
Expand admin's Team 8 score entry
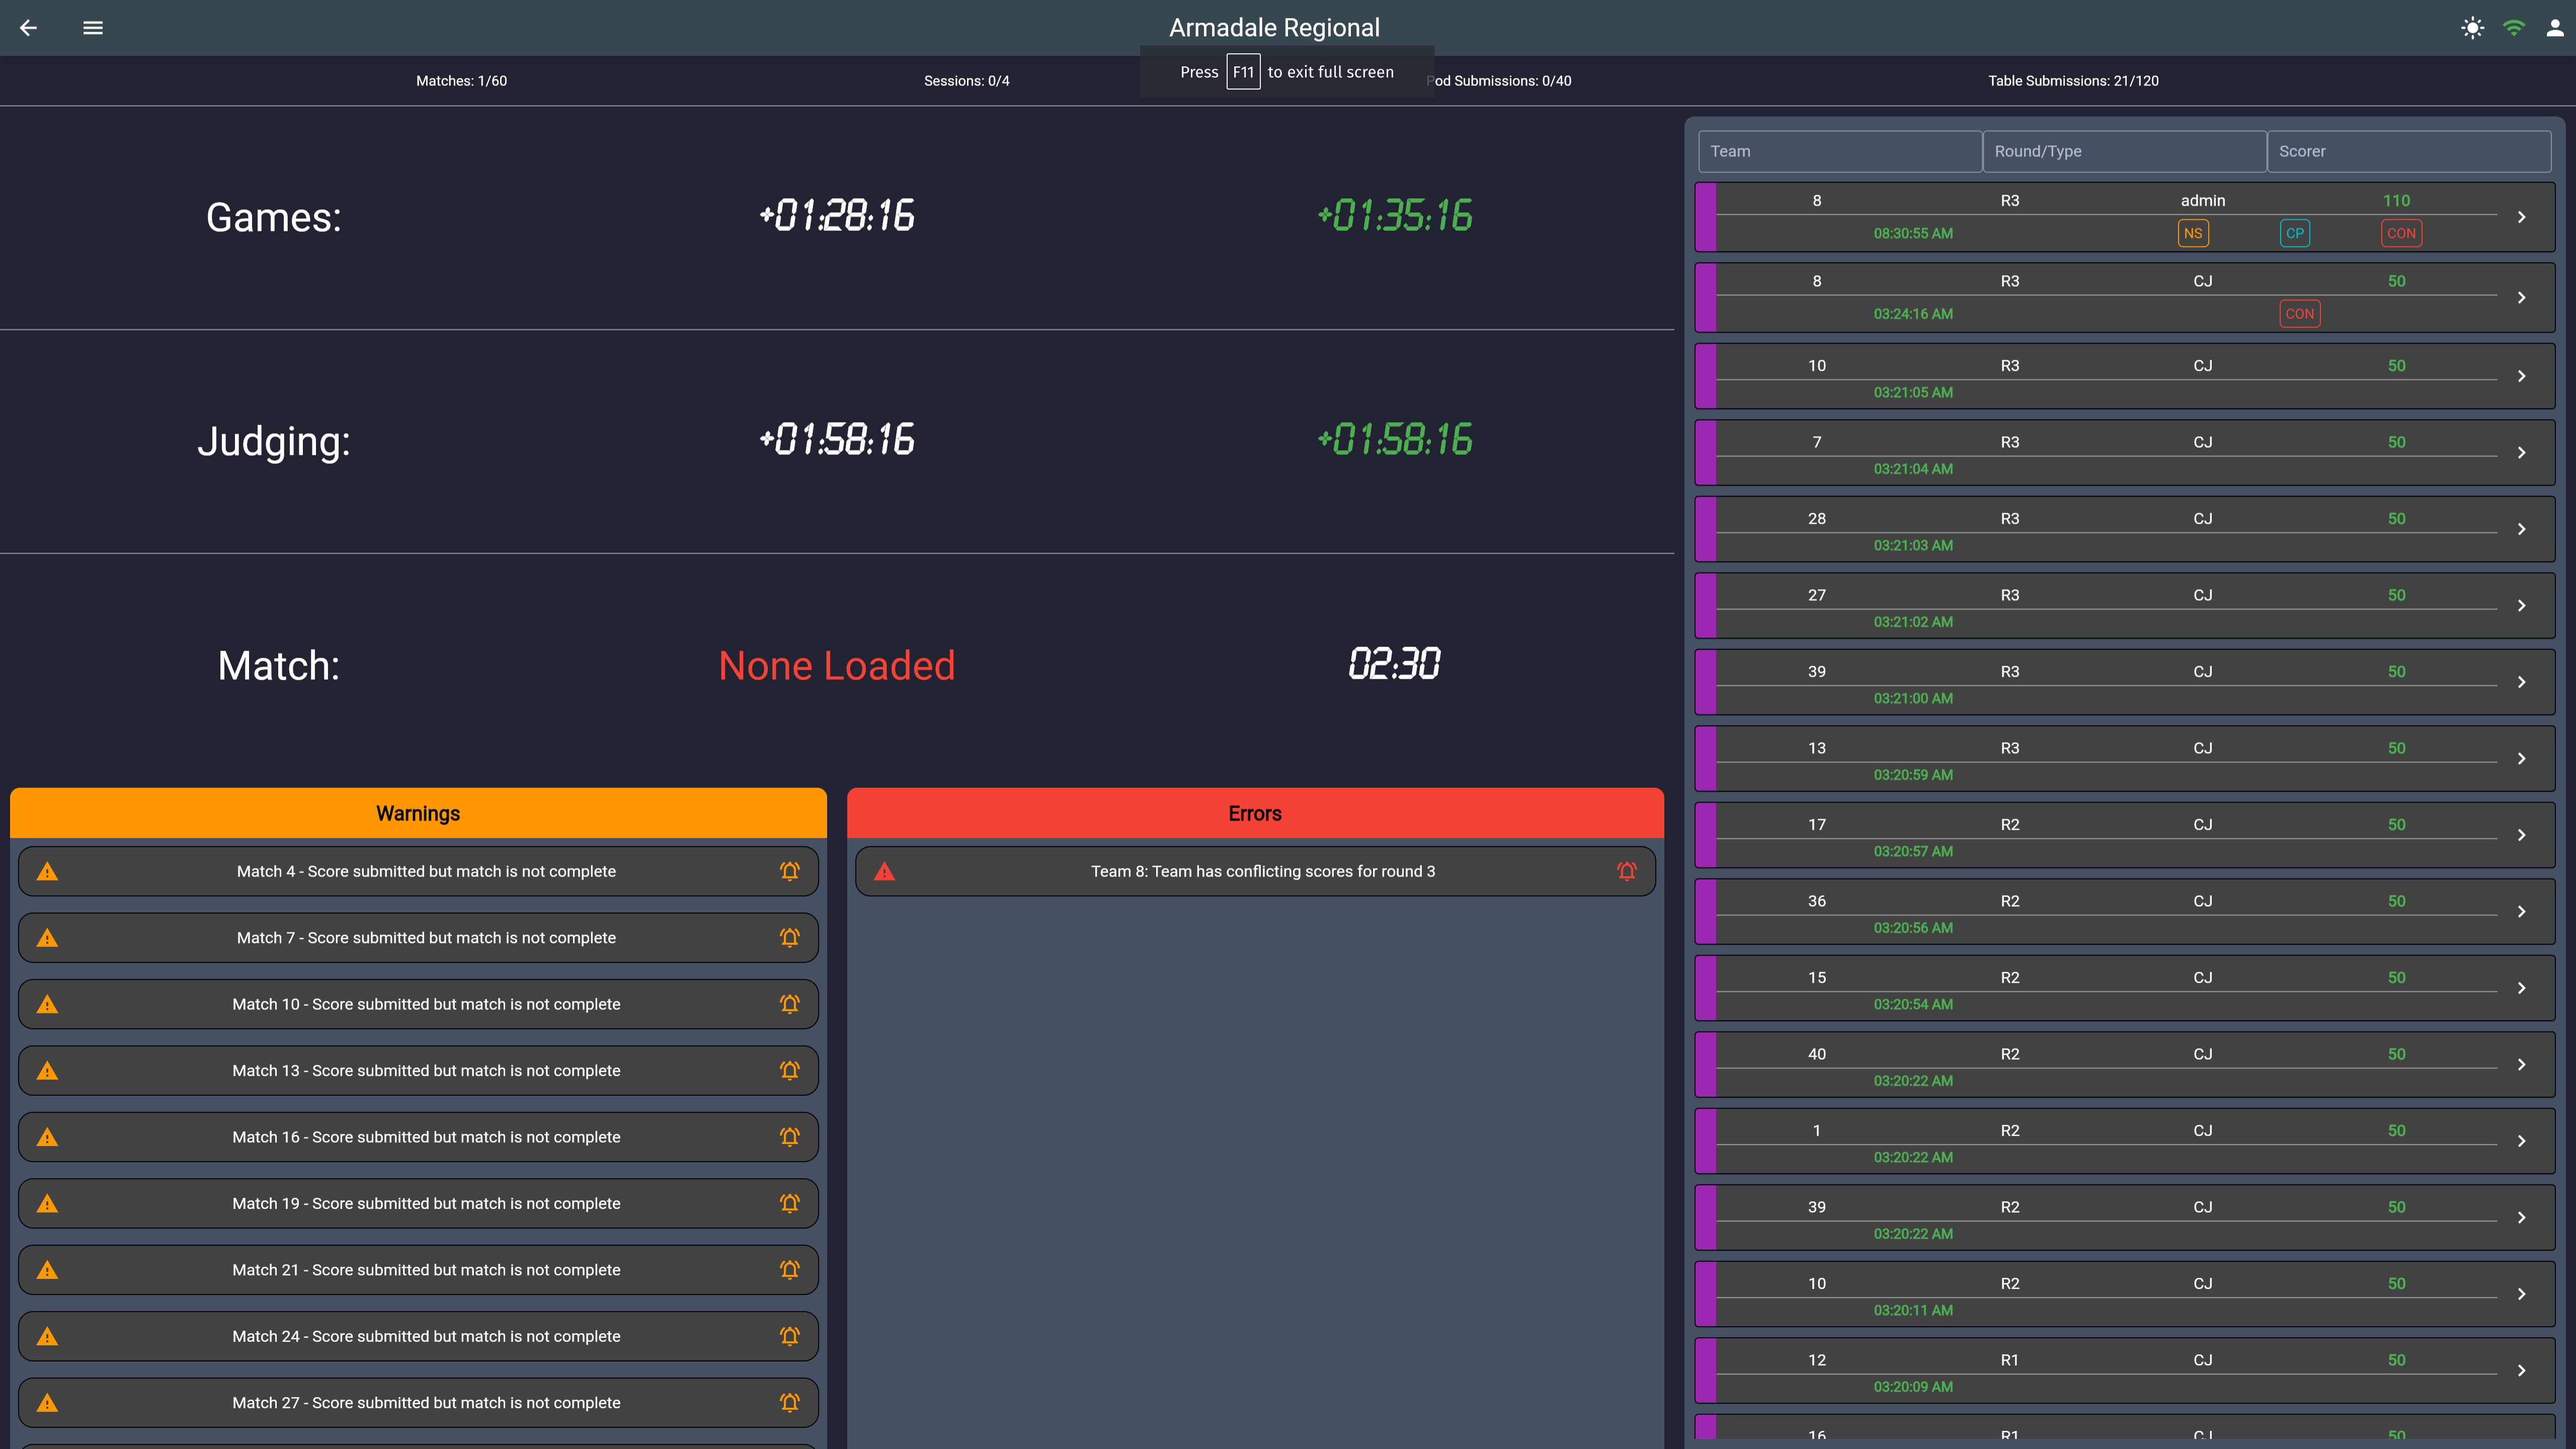click(2521, 217)
